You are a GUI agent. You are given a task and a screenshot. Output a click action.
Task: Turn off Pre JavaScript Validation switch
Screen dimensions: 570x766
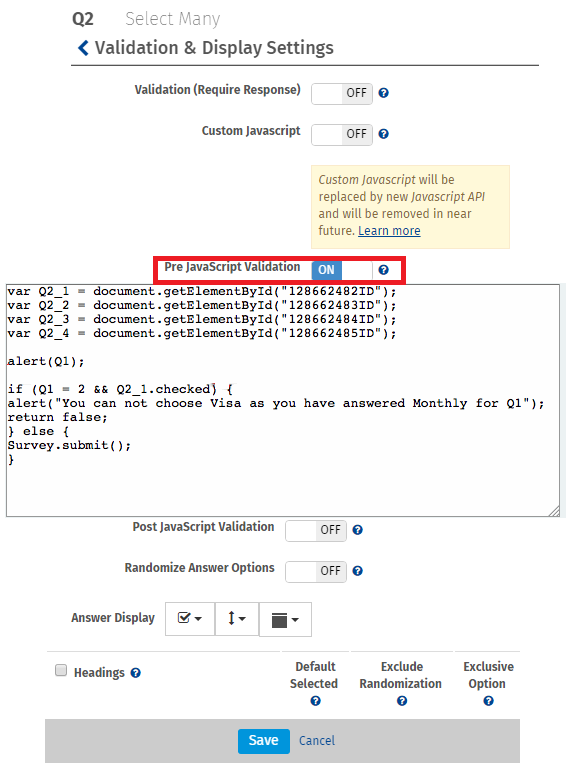click(x=342, y=270)
